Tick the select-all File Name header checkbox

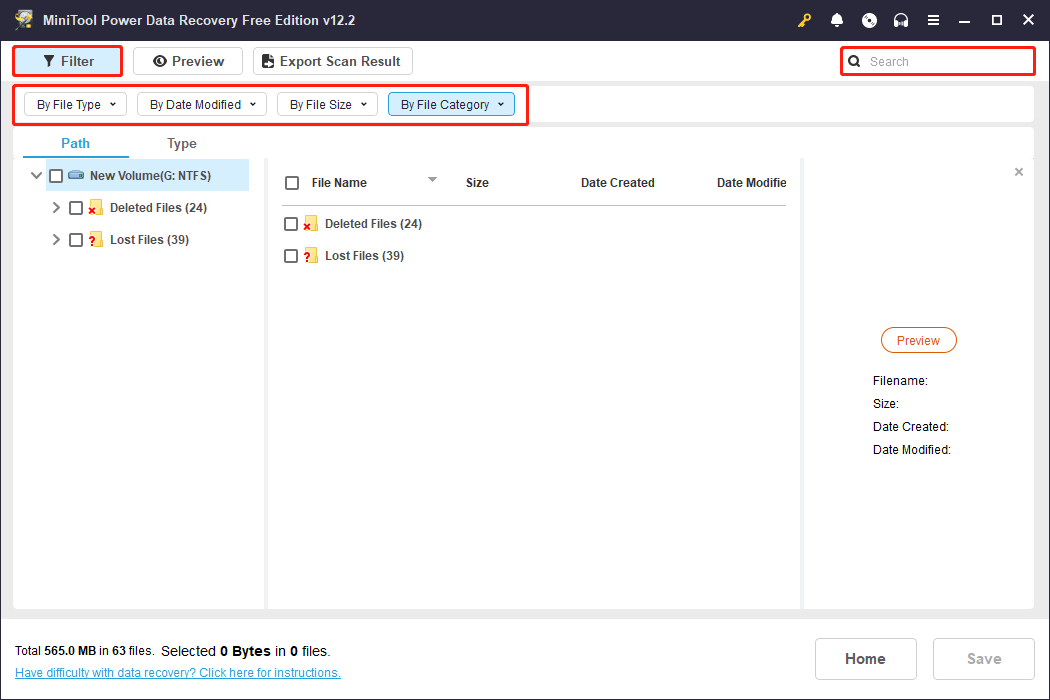(292, 183)
